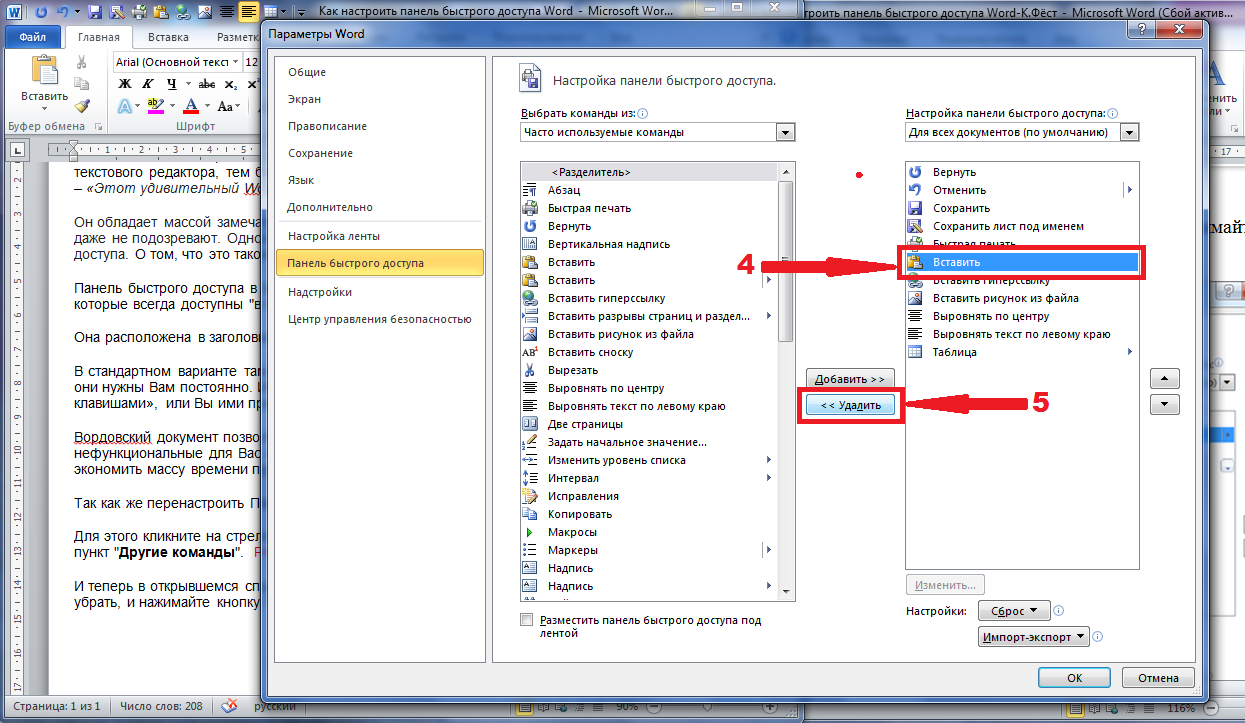Click the red font color A button
The height and width of the screenshot is (723, 1245).
click(191, 105)
